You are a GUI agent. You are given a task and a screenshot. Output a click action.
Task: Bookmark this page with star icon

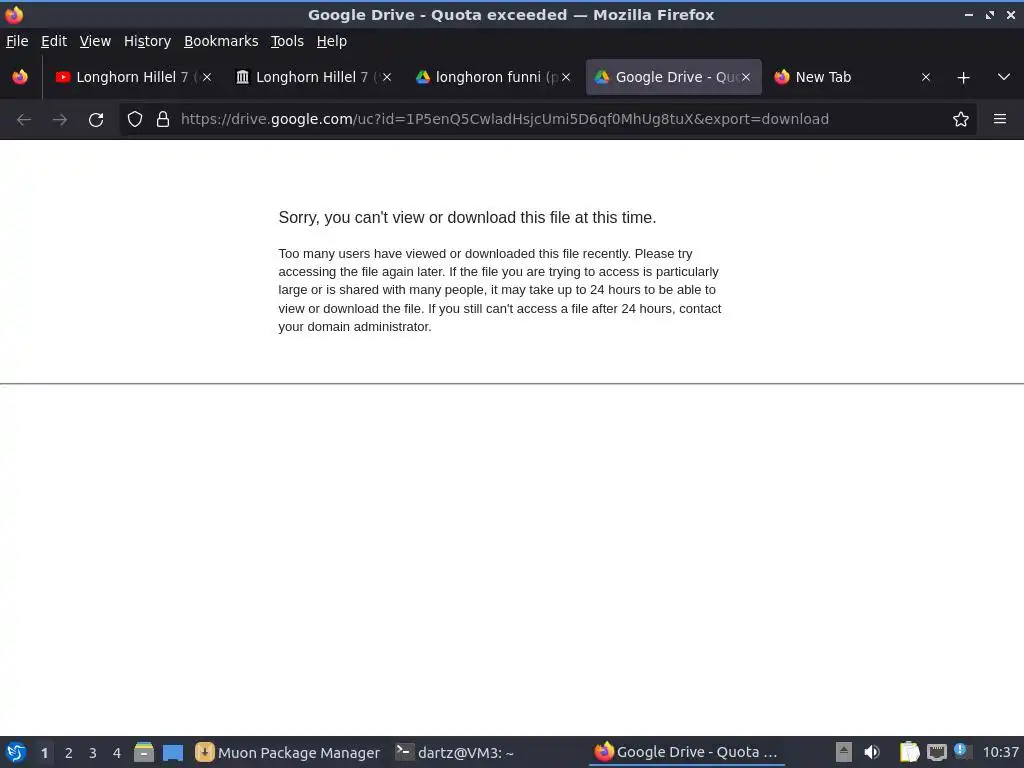click(x=961, y=119)
